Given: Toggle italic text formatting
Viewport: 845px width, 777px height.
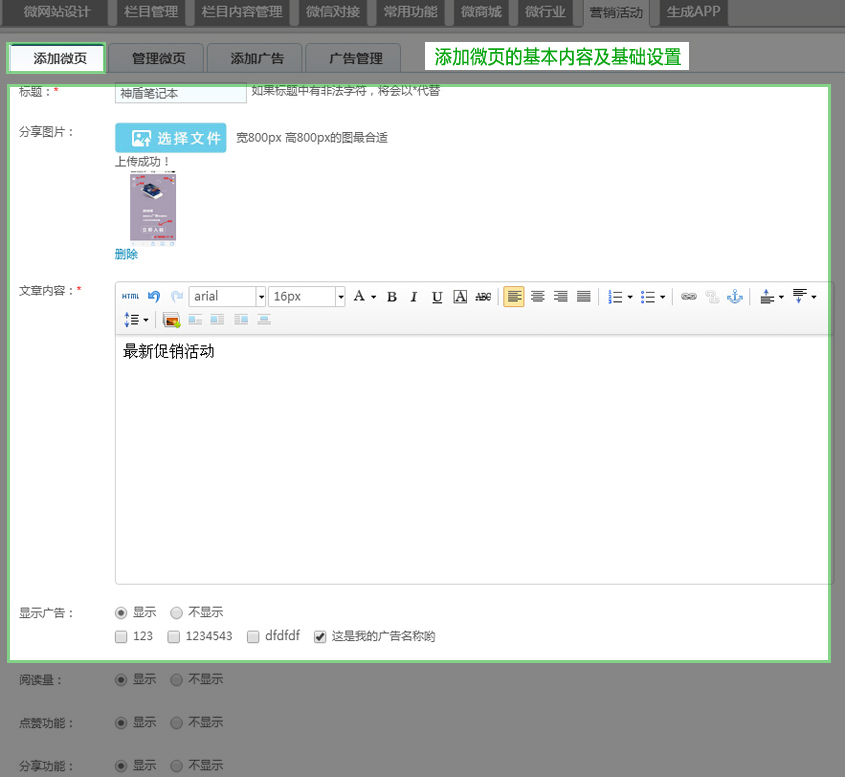Looking at the screenshot, I should click(414, 297).
